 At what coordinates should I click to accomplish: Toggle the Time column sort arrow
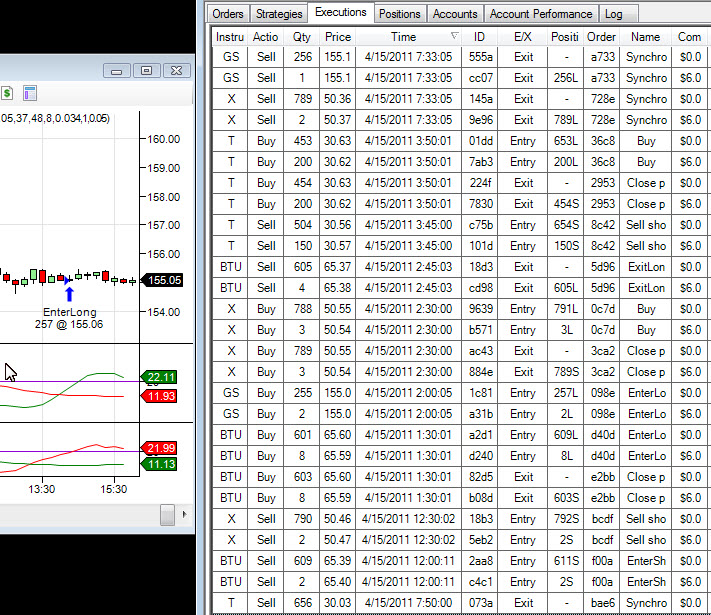pos(454,36)
